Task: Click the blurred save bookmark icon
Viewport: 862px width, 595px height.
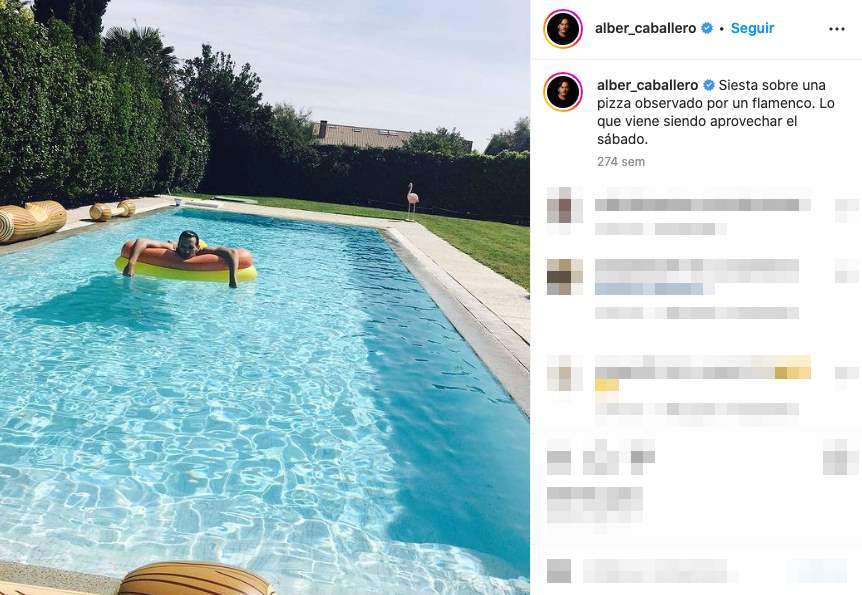Action: pyautogui.click(x=841, y=457)
